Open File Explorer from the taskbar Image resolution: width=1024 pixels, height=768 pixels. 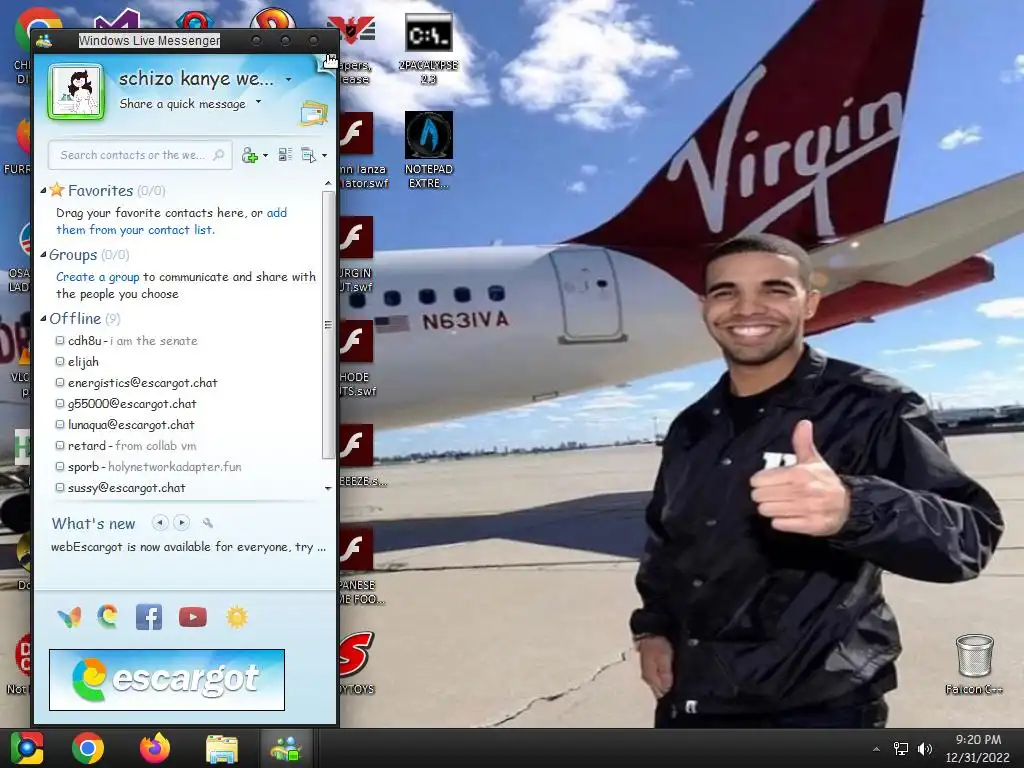[x=222, y=748]
